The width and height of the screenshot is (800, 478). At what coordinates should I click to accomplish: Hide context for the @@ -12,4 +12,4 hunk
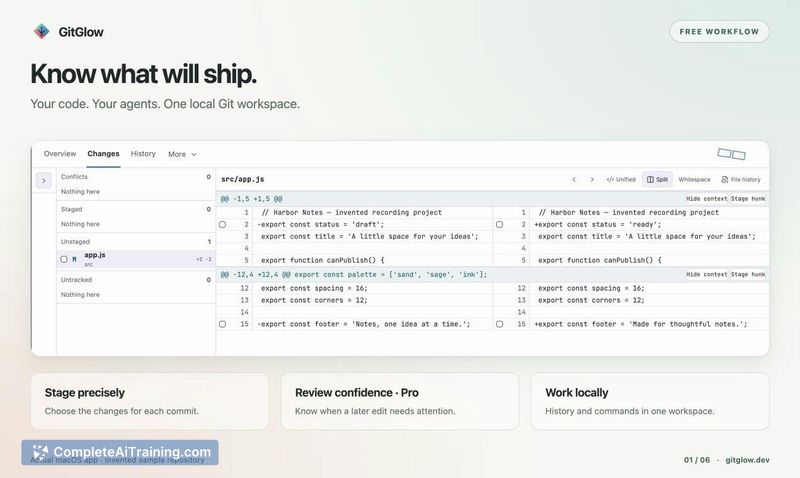(707, 274)
